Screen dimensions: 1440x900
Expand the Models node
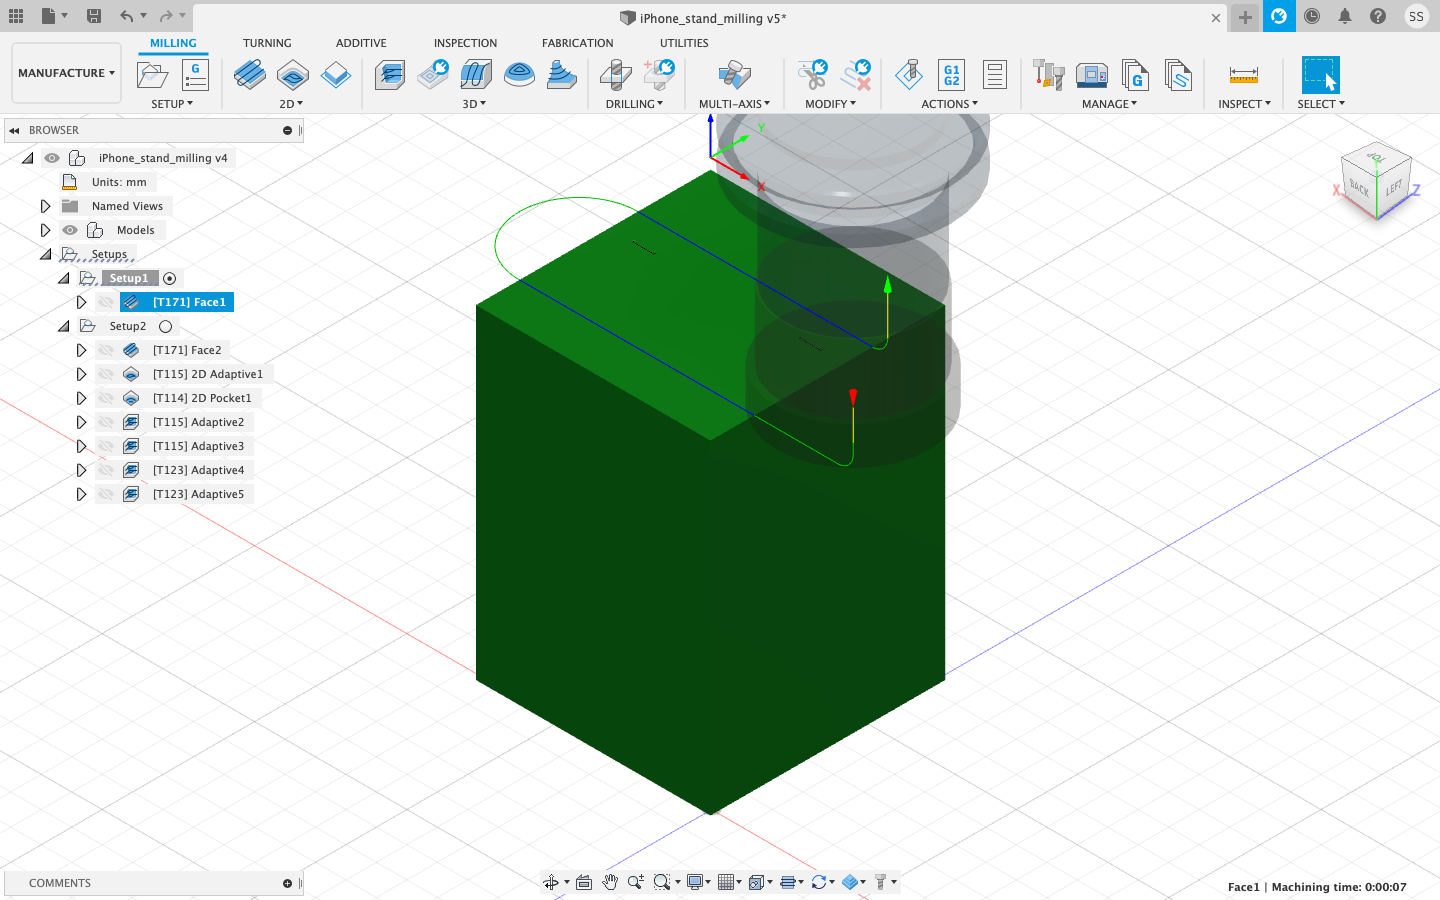coord(45,230)
